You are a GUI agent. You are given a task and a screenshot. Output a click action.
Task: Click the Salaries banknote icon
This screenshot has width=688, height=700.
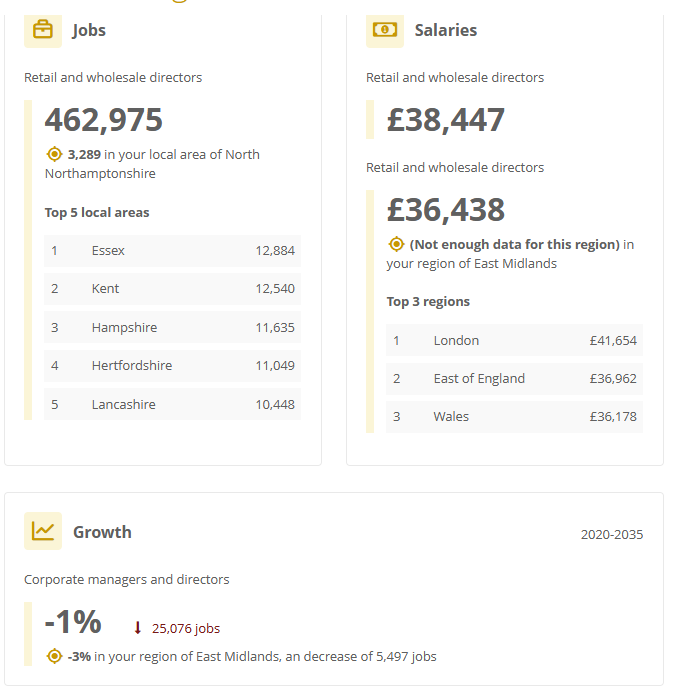tap(385, 30)
